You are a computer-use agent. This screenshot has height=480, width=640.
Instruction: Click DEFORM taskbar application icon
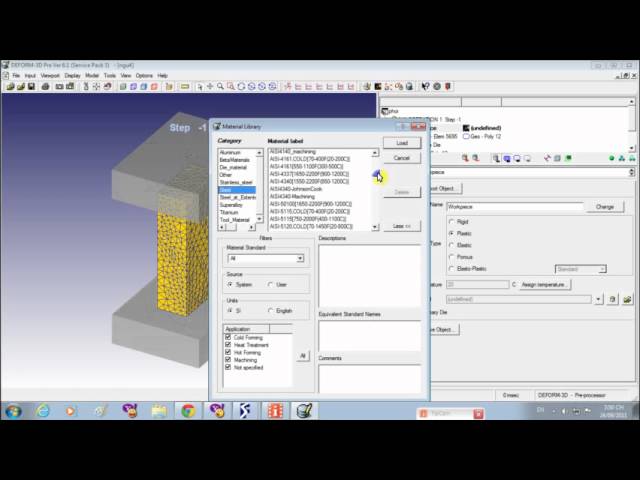(304, 411)
